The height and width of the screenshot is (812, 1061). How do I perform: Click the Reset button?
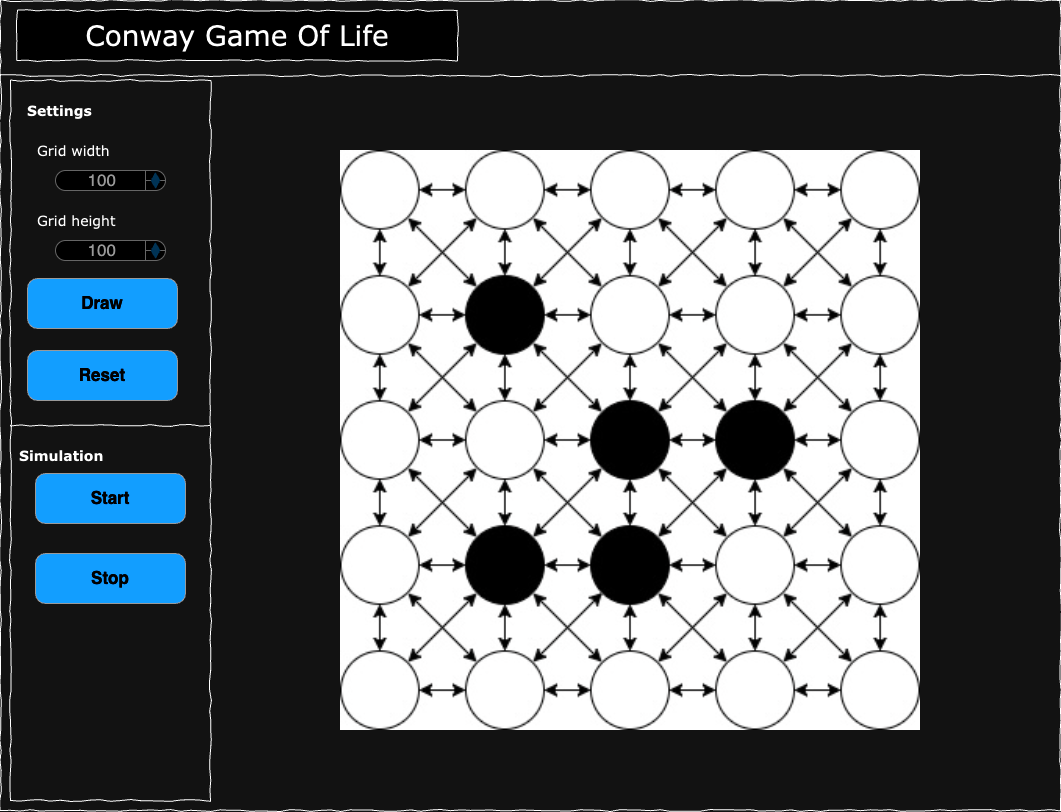pyautogui.click(x=102, y=375)
